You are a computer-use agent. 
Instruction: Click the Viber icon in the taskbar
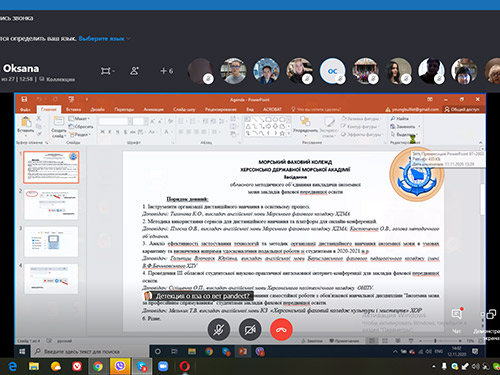coord(120,366)
